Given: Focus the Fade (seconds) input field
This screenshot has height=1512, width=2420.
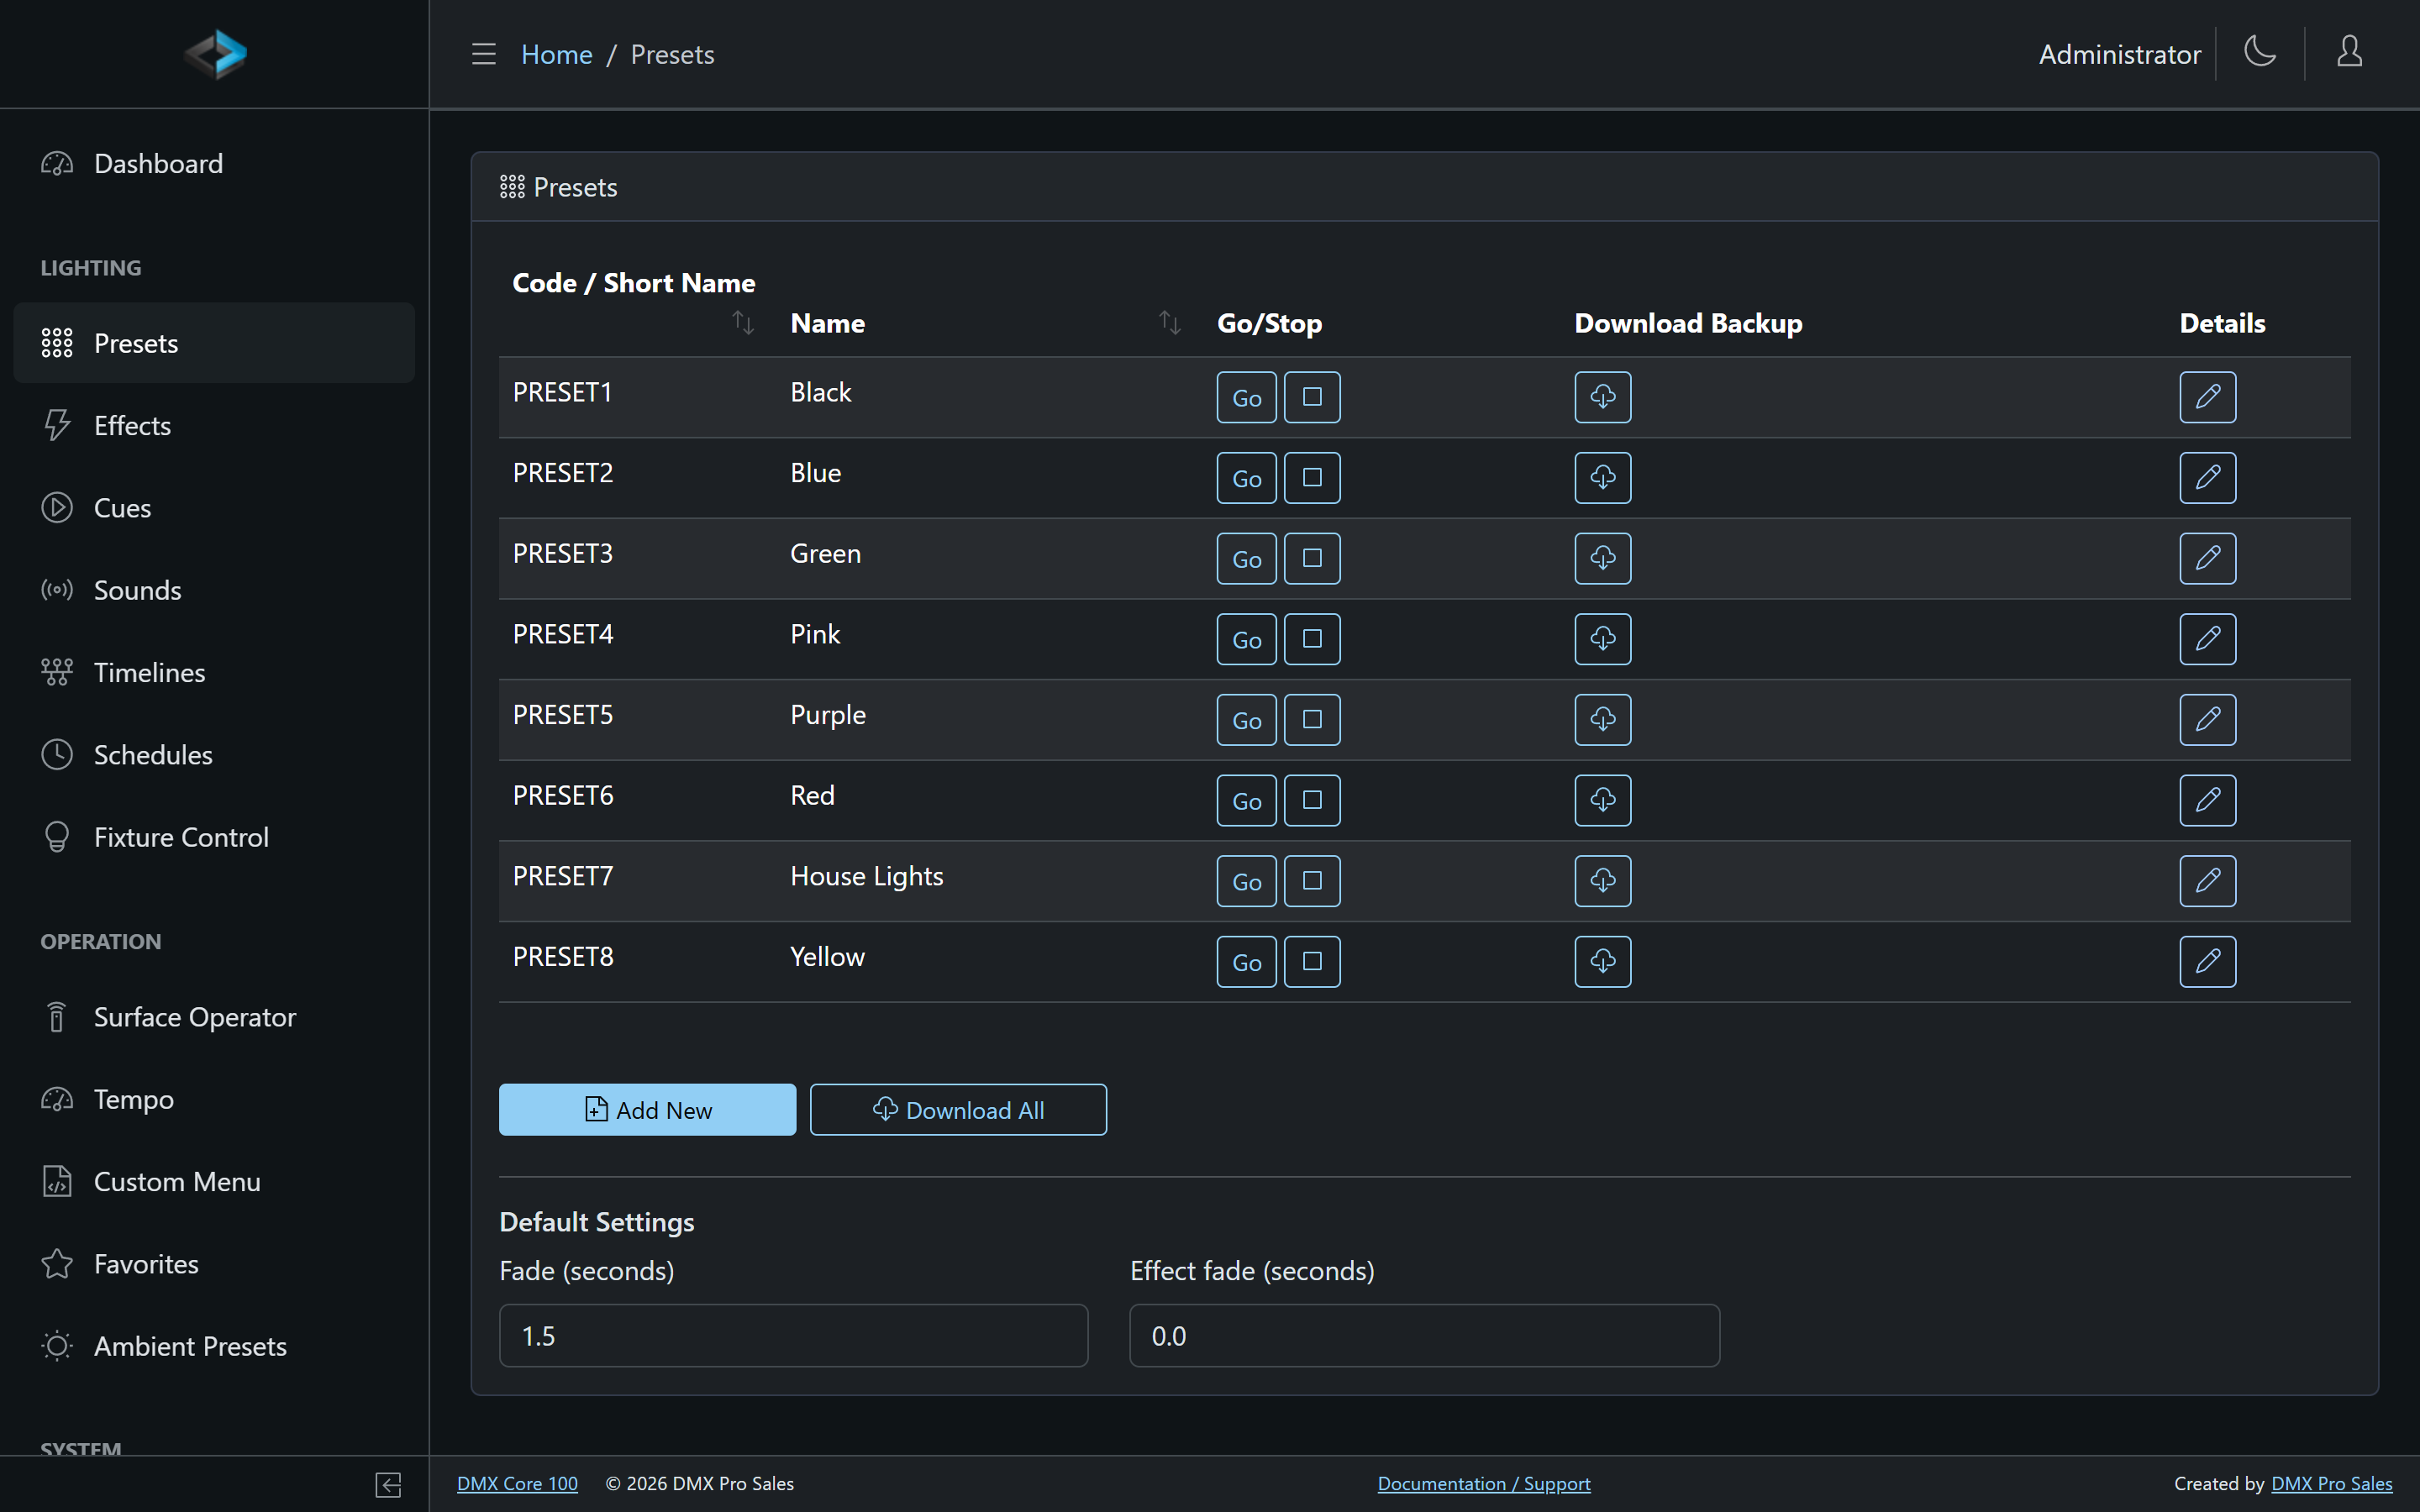Looking at the screenshot, I should tap(793, 1336).
